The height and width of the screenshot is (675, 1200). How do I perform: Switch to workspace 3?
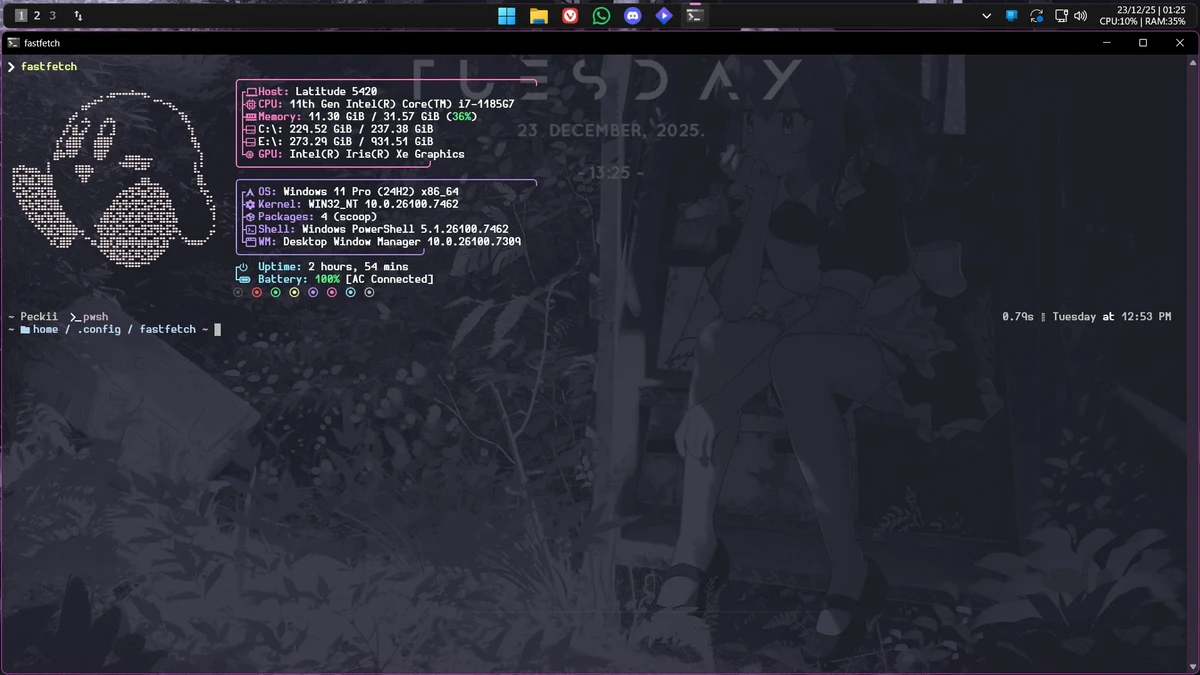53,16
